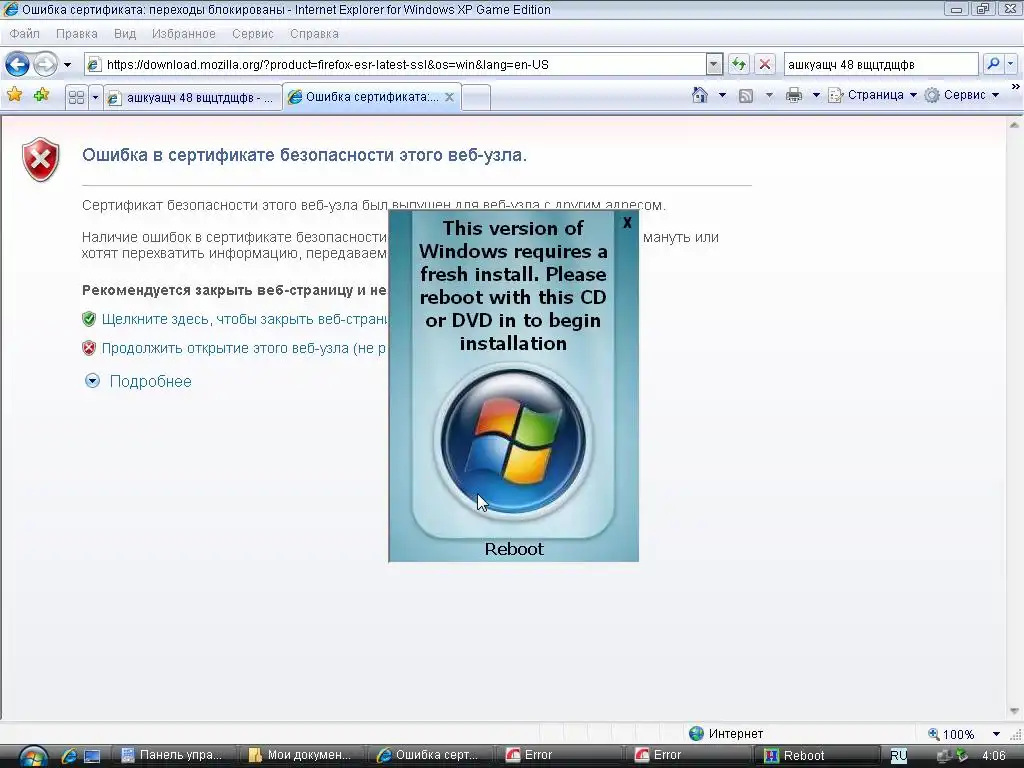Open the Вид menu

(125, 33)
